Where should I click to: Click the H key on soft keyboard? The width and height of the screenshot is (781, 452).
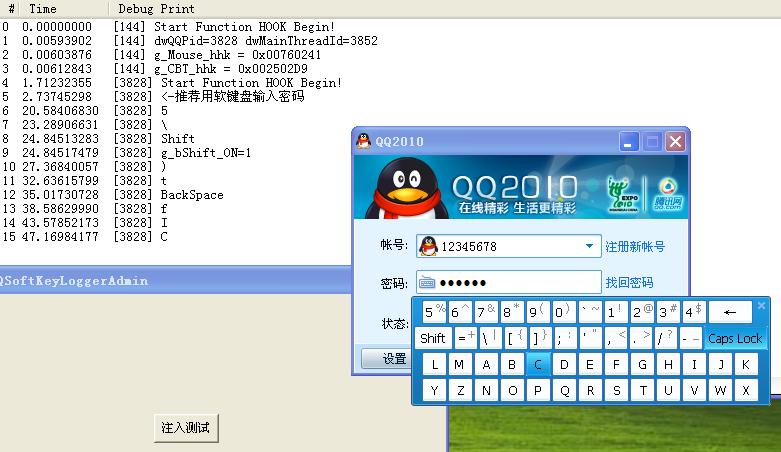(668, 364)
